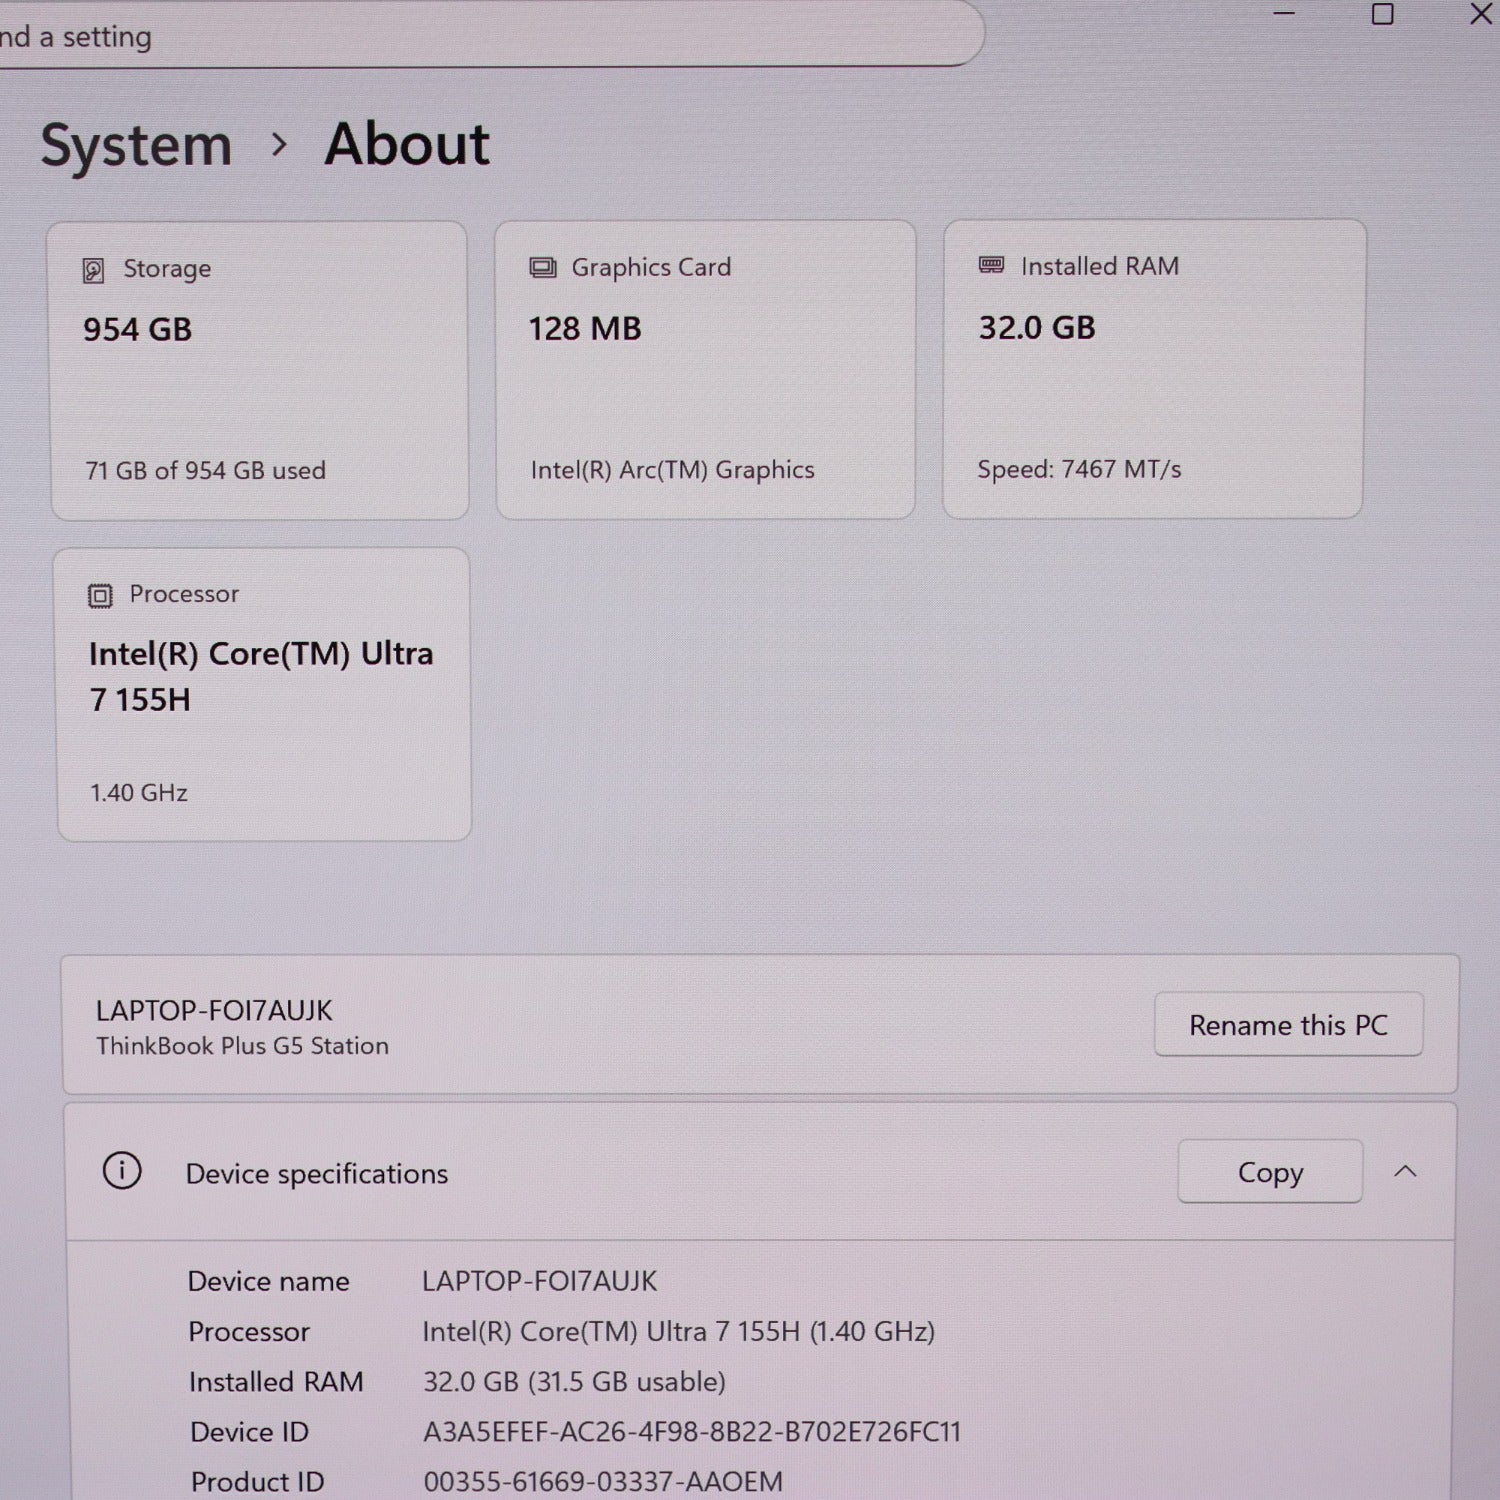1500x1500 pixels.
Task: Copy the device specifications
Action: coord(1269,1171)
